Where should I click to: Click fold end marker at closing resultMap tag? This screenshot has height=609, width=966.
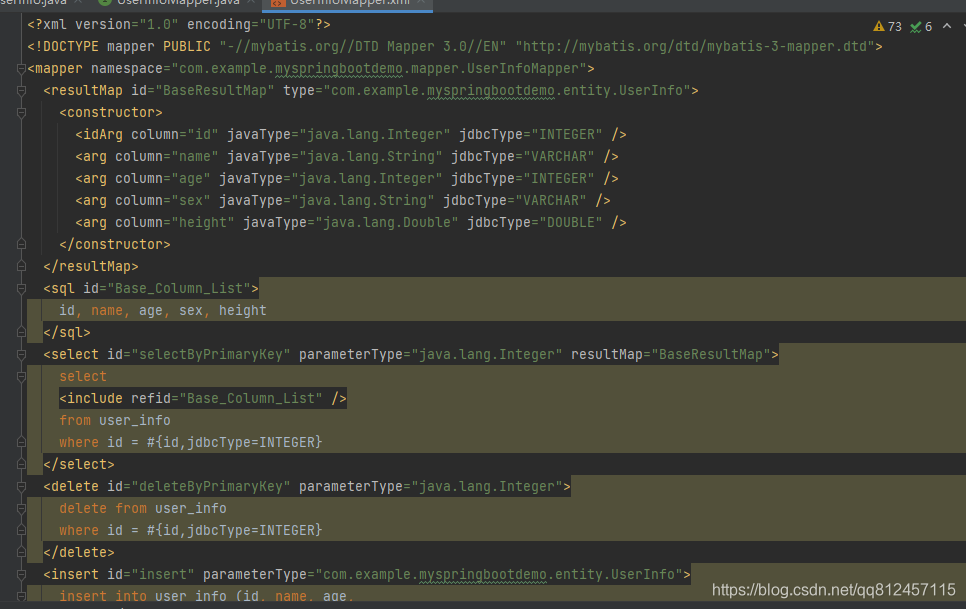21,267
